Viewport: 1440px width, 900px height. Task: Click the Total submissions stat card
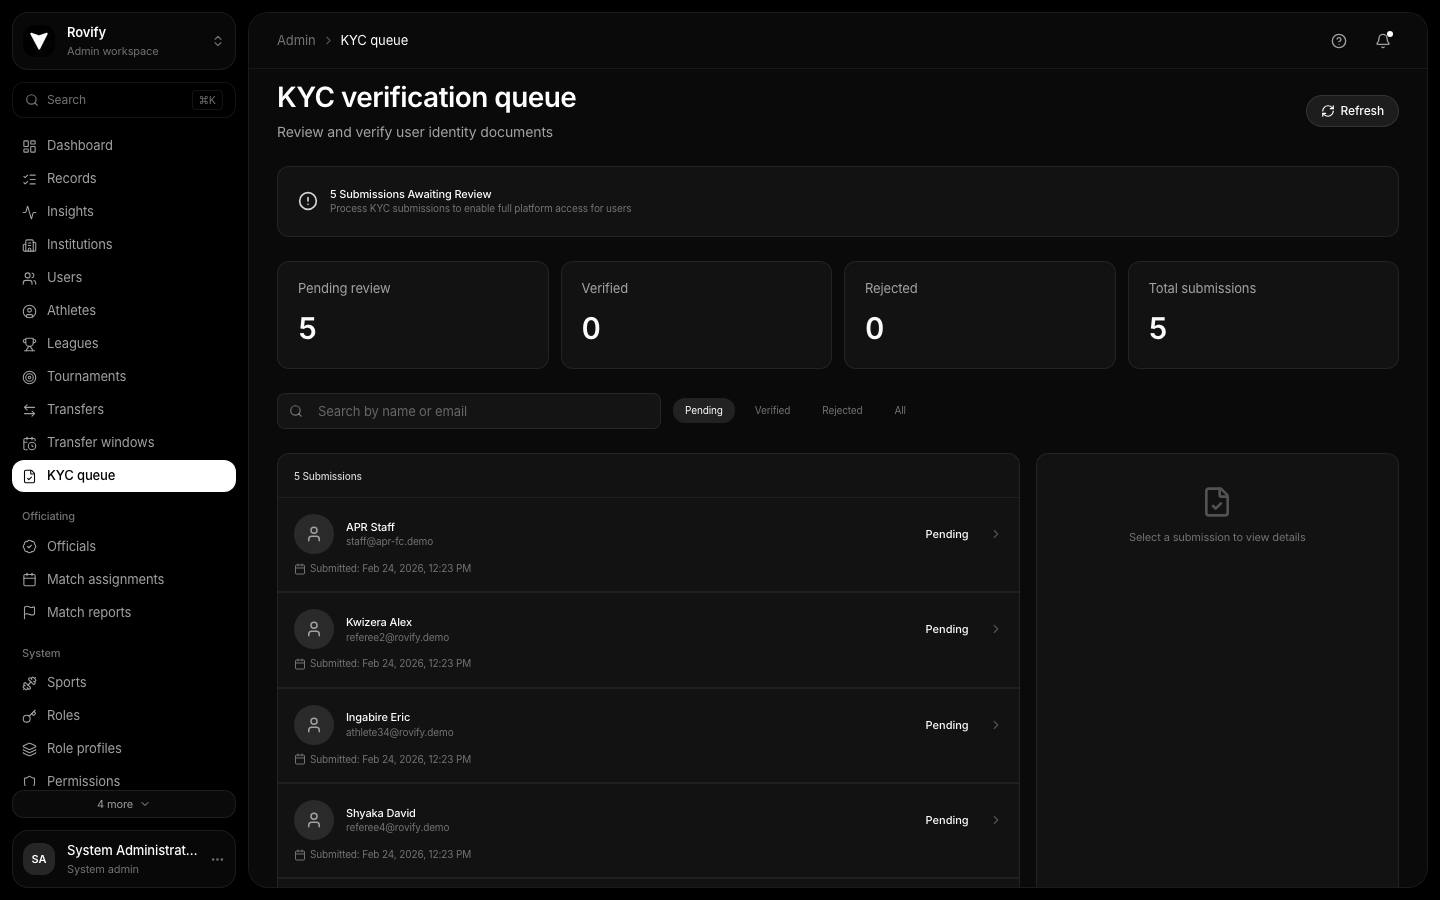tap(1263, 315)
